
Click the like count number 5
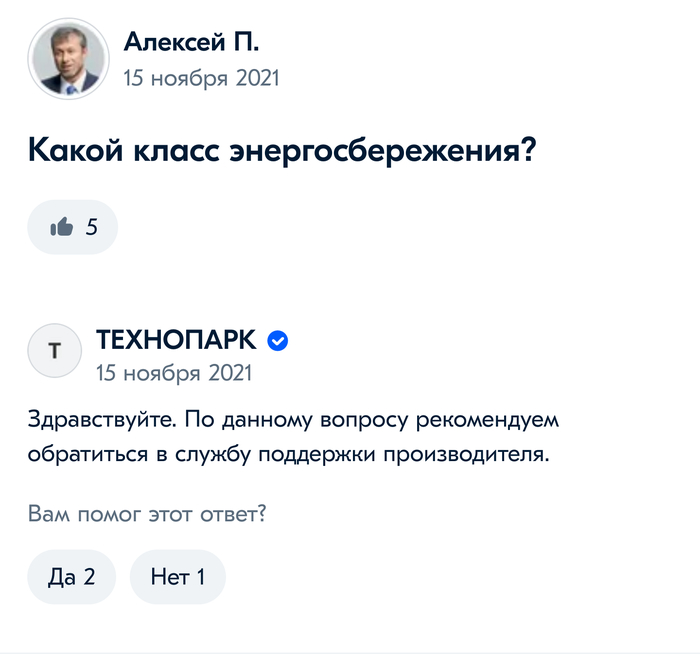[91, 227]
